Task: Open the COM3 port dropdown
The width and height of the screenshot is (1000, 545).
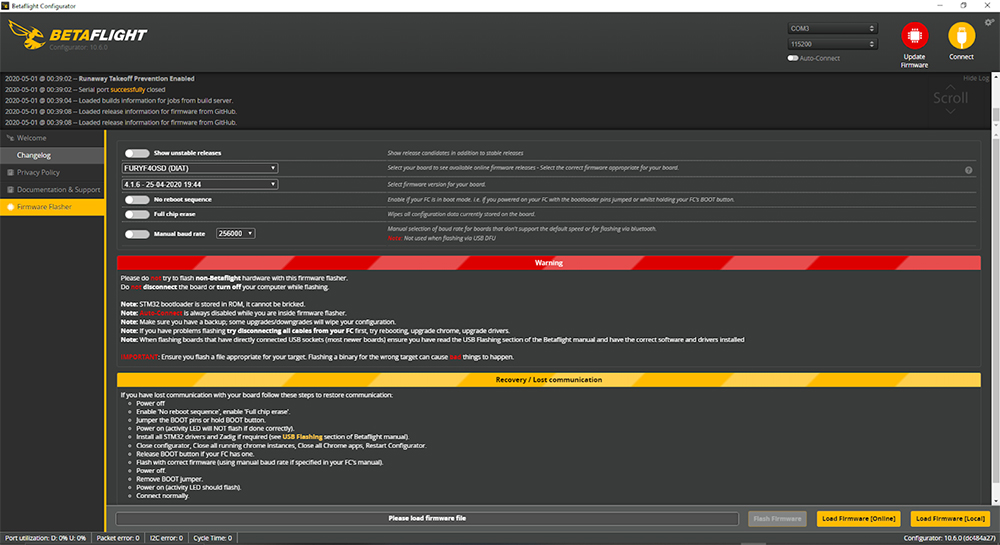Action: point(832,28)
